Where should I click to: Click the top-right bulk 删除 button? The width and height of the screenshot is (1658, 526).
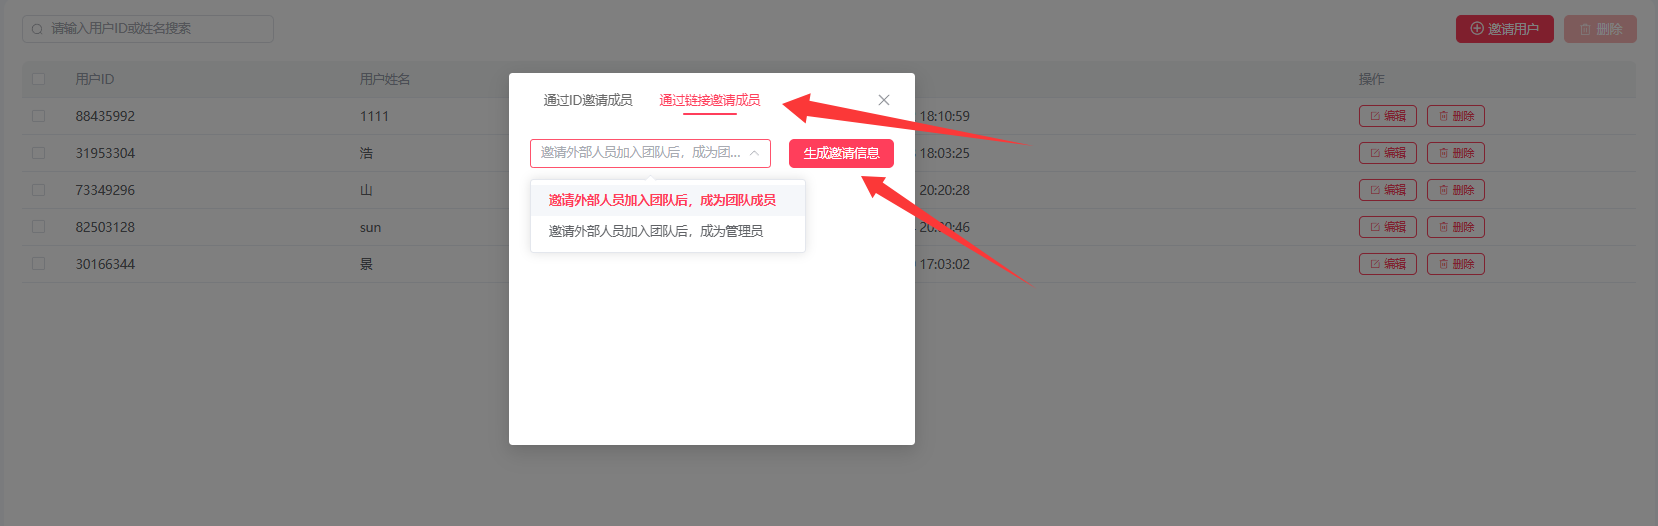(1600, 29)
